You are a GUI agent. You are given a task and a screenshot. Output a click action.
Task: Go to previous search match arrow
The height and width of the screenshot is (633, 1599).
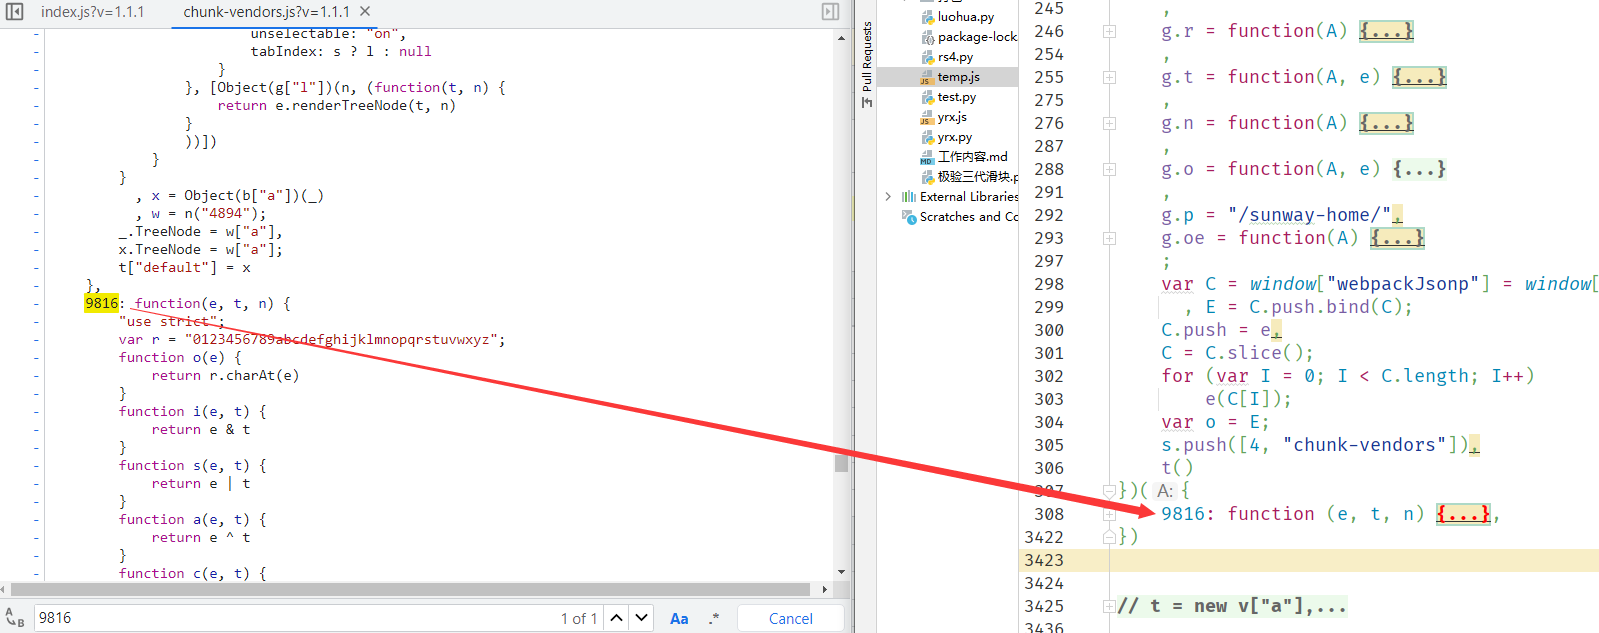tap(617, 618)
